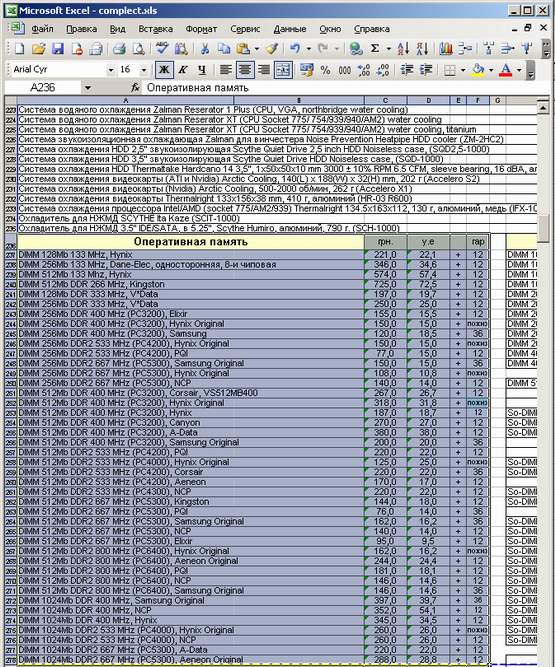The width and height of the screenshot is (555, 667).
Task: Open the Undo history dropdown arrow
Action: [309, 49]
